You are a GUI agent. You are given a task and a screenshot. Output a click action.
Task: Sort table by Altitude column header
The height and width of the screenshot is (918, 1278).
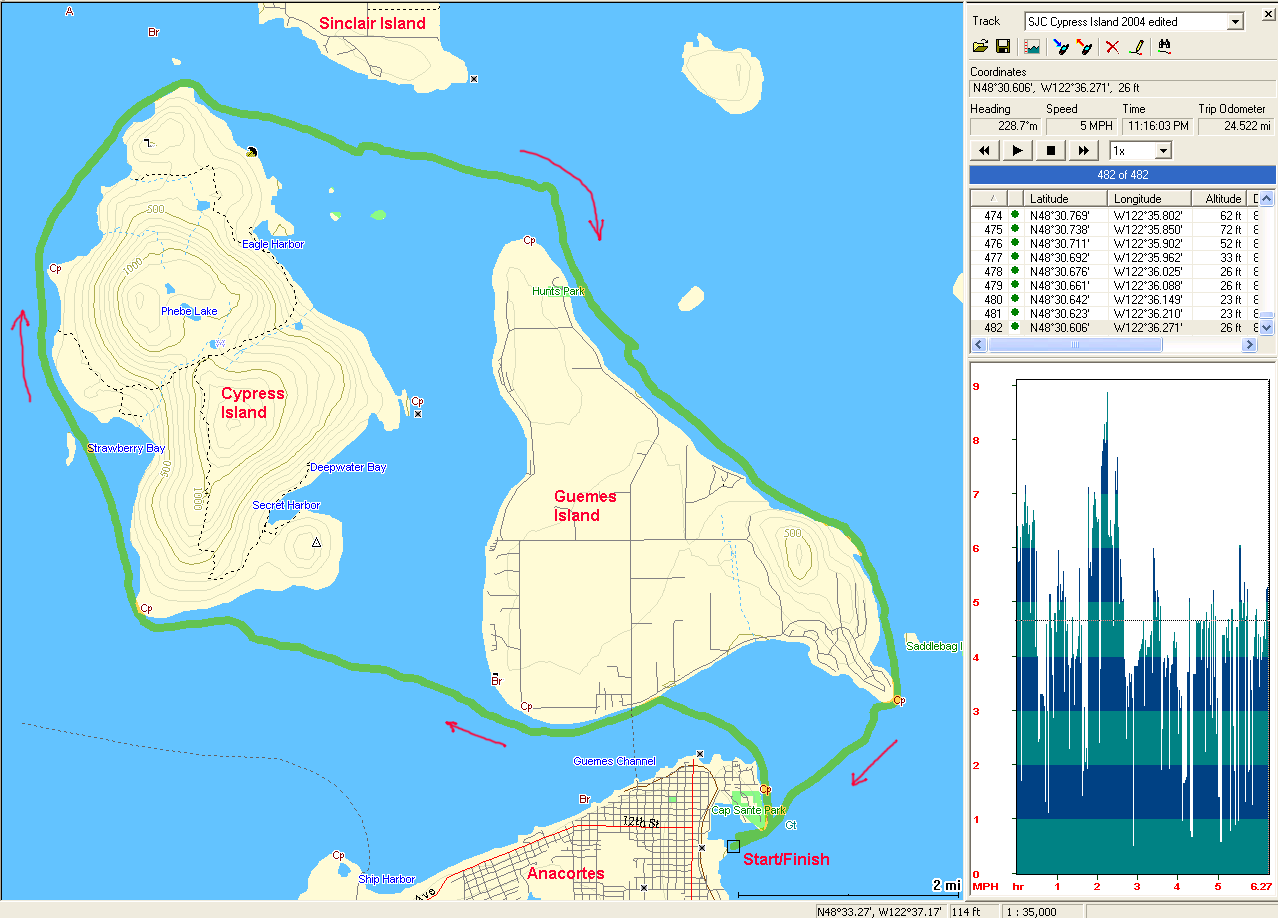click(x=1222, y=199)
